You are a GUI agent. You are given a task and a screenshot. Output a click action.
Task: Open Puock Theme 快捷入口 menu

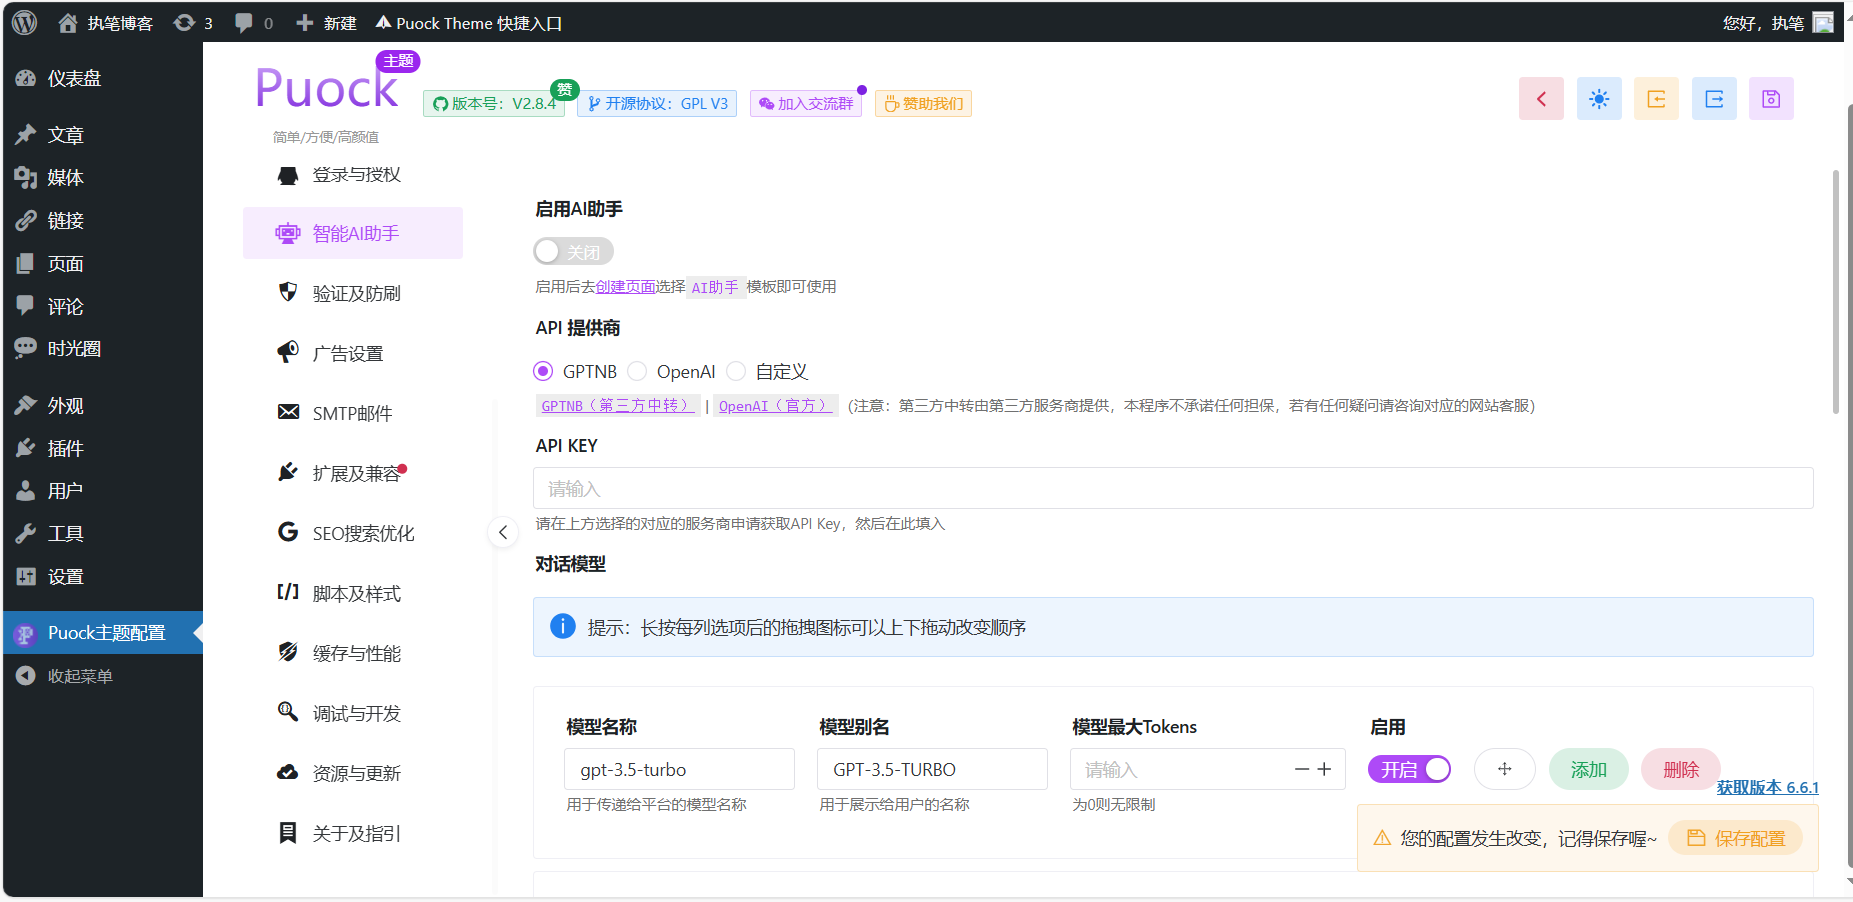(468, 23)
